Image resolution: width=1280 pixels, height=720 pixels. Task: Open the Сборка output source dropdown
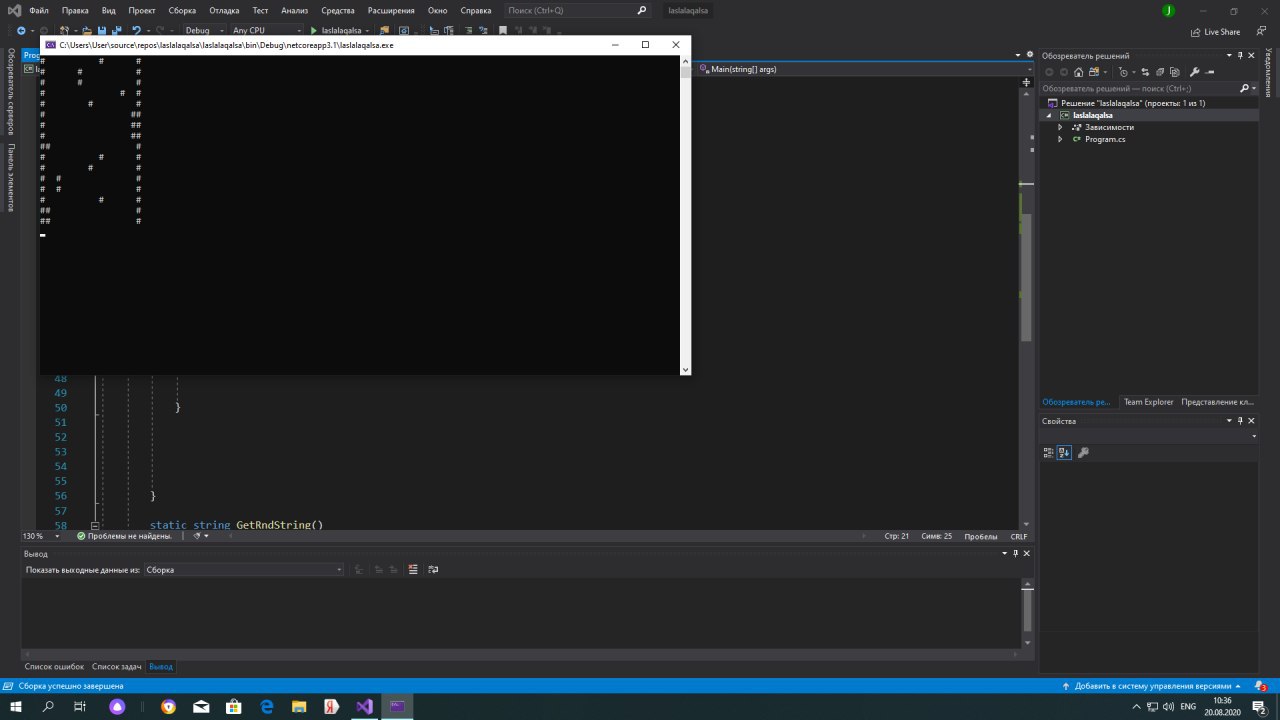243,570
